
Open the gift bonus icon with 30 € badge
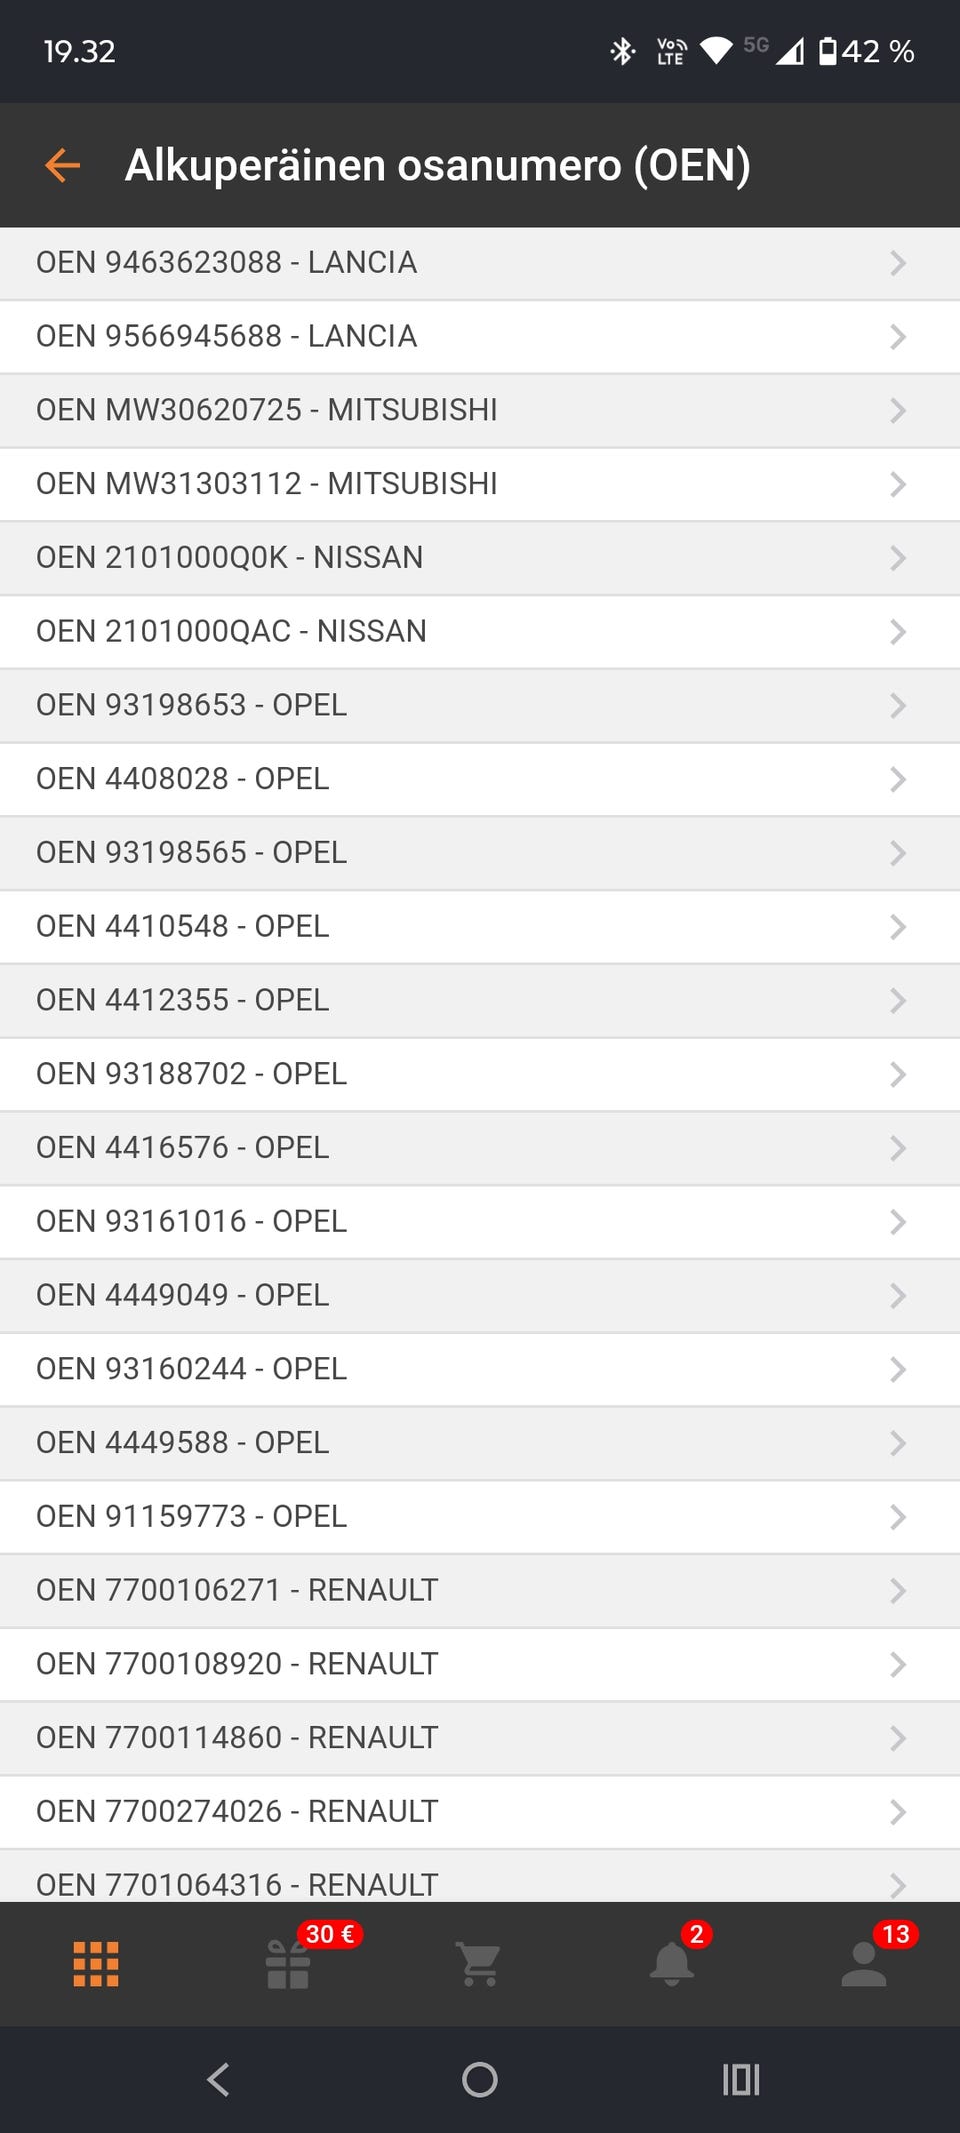[x=288, y=1964]
